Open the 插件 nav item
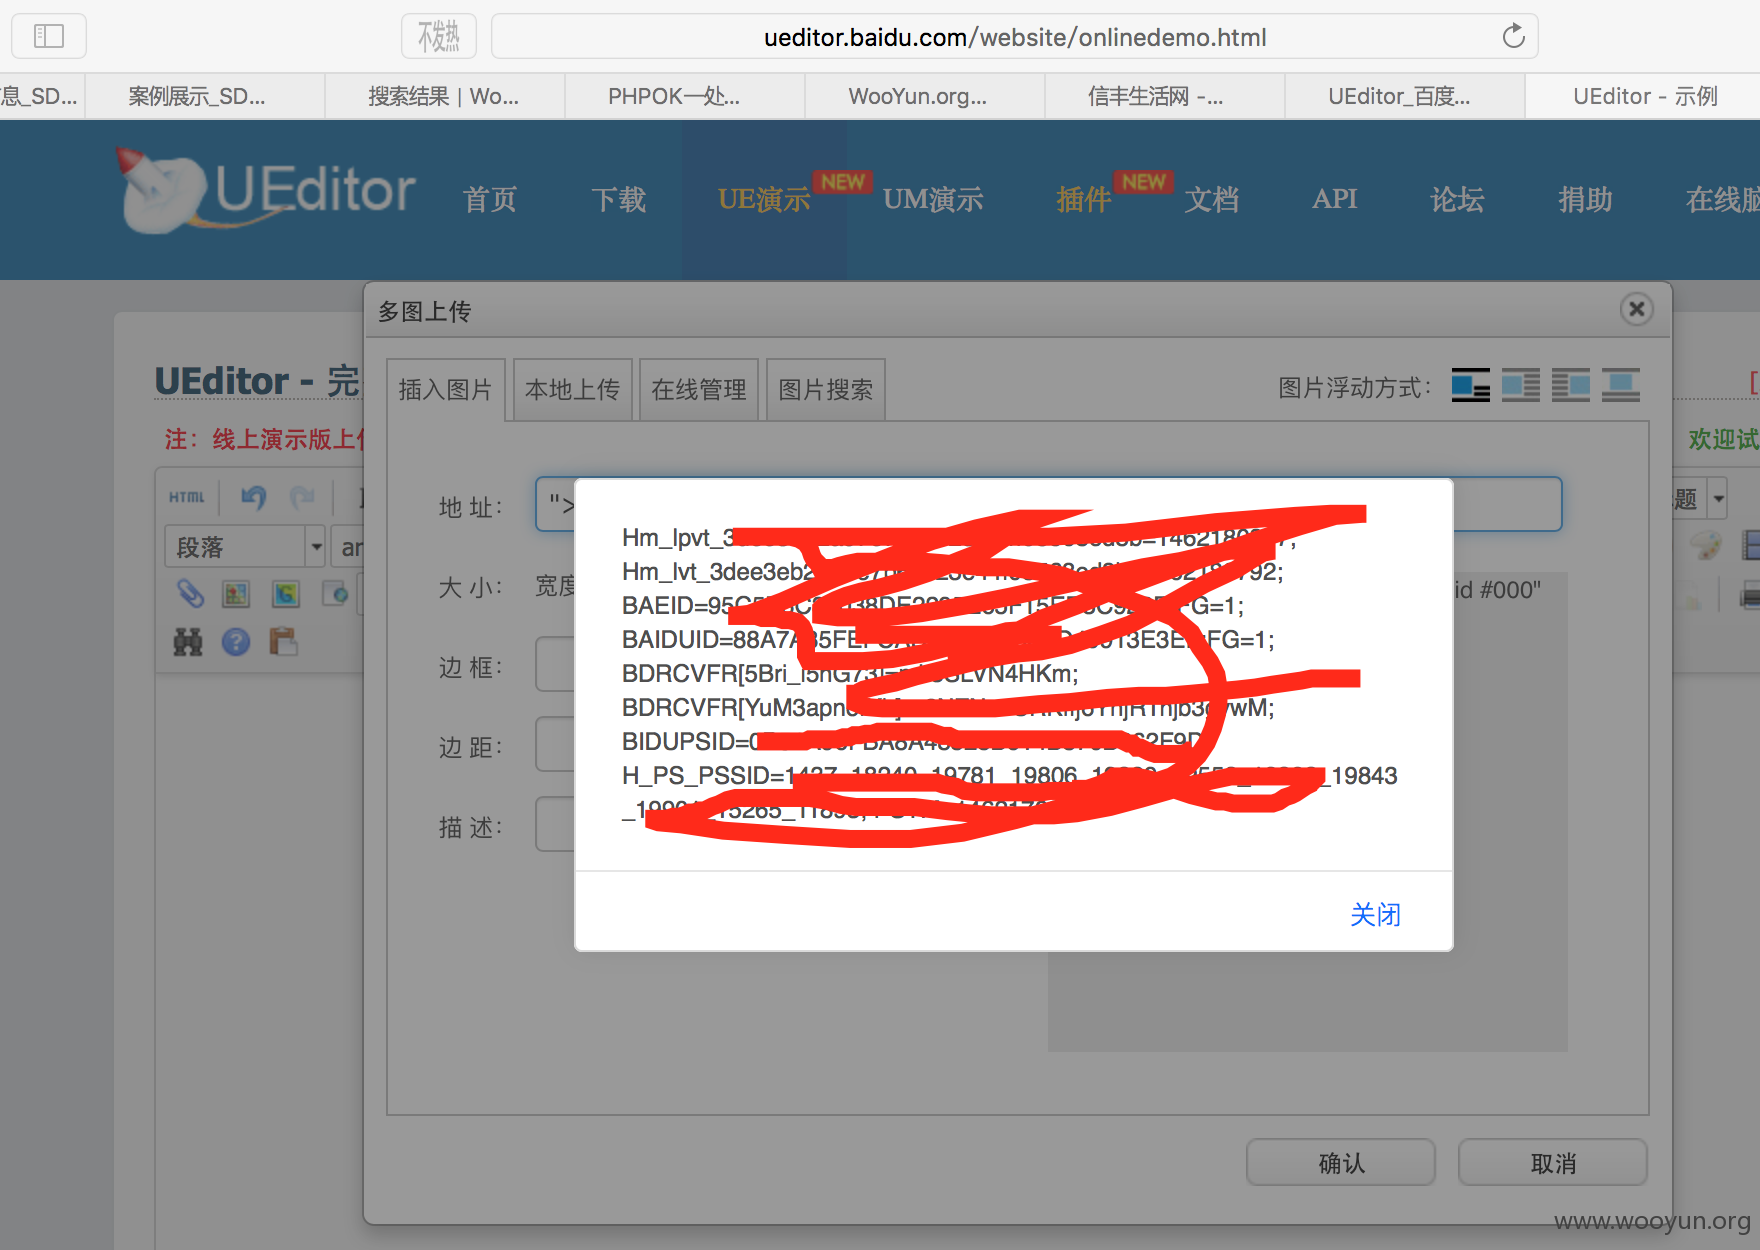Image resolution: width=1760 pixels, height=1250 pixels. 1084,200
